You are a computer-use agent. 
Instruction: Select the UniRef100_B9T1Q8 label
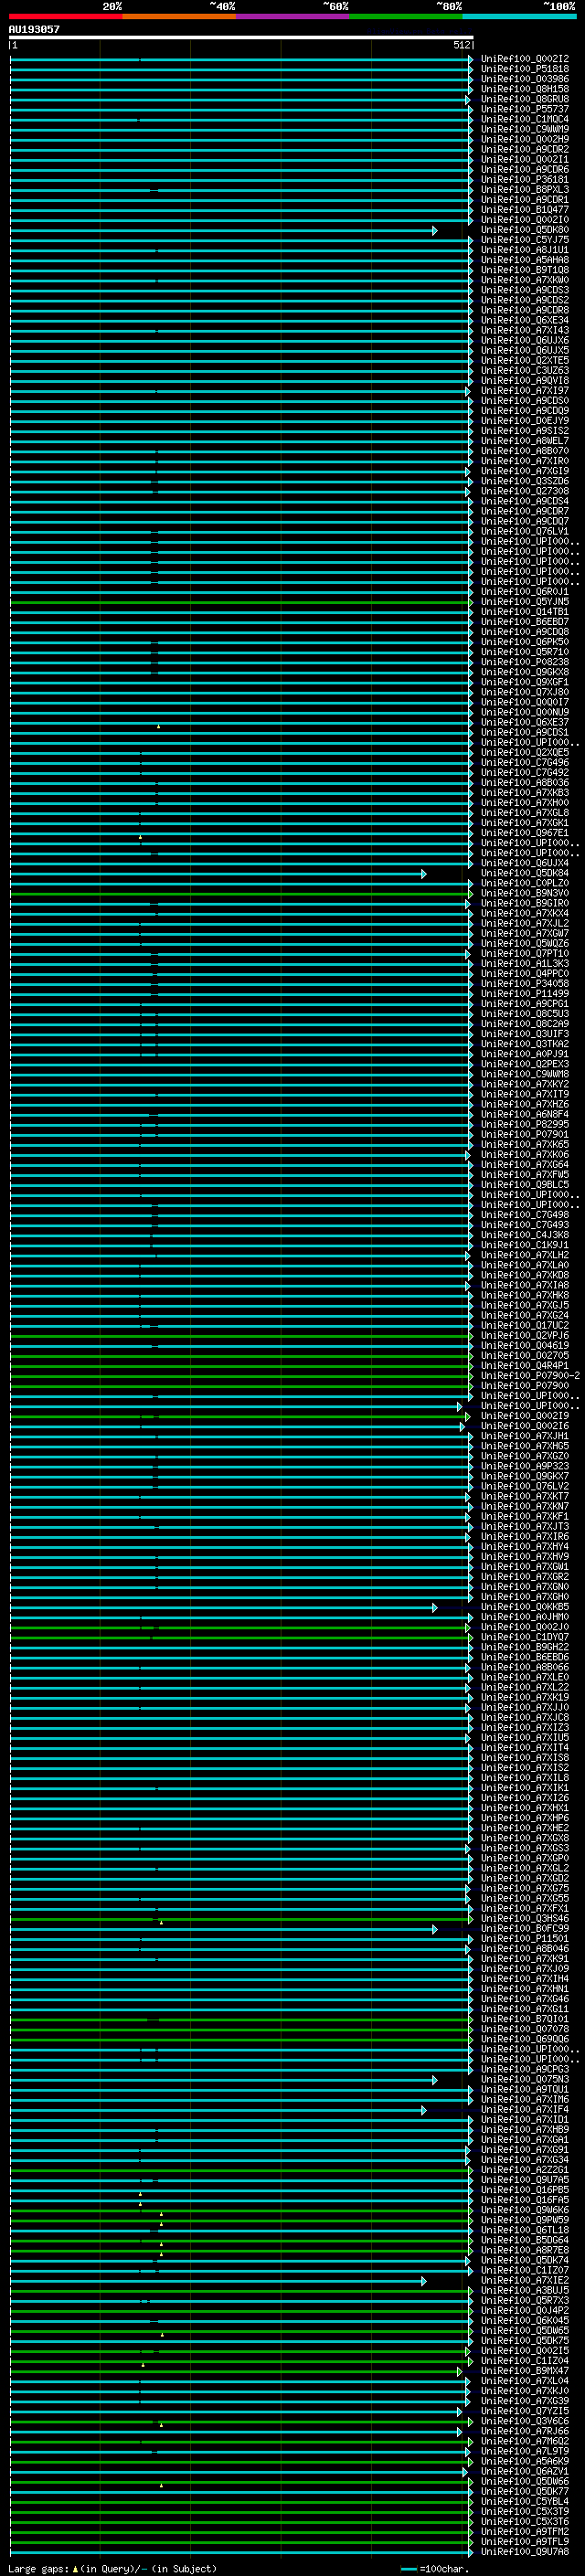point(525,270)
